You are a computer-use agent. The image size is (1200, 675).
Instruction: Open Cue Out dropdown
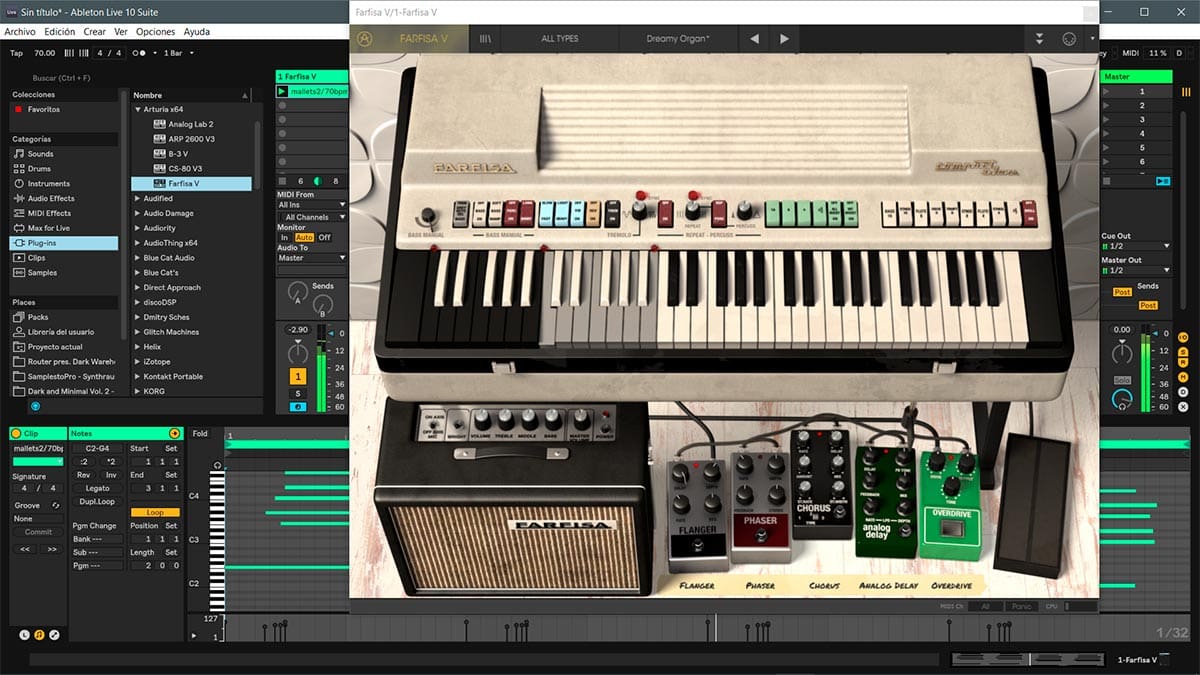pyautogui.click(x=1136, y=246)
